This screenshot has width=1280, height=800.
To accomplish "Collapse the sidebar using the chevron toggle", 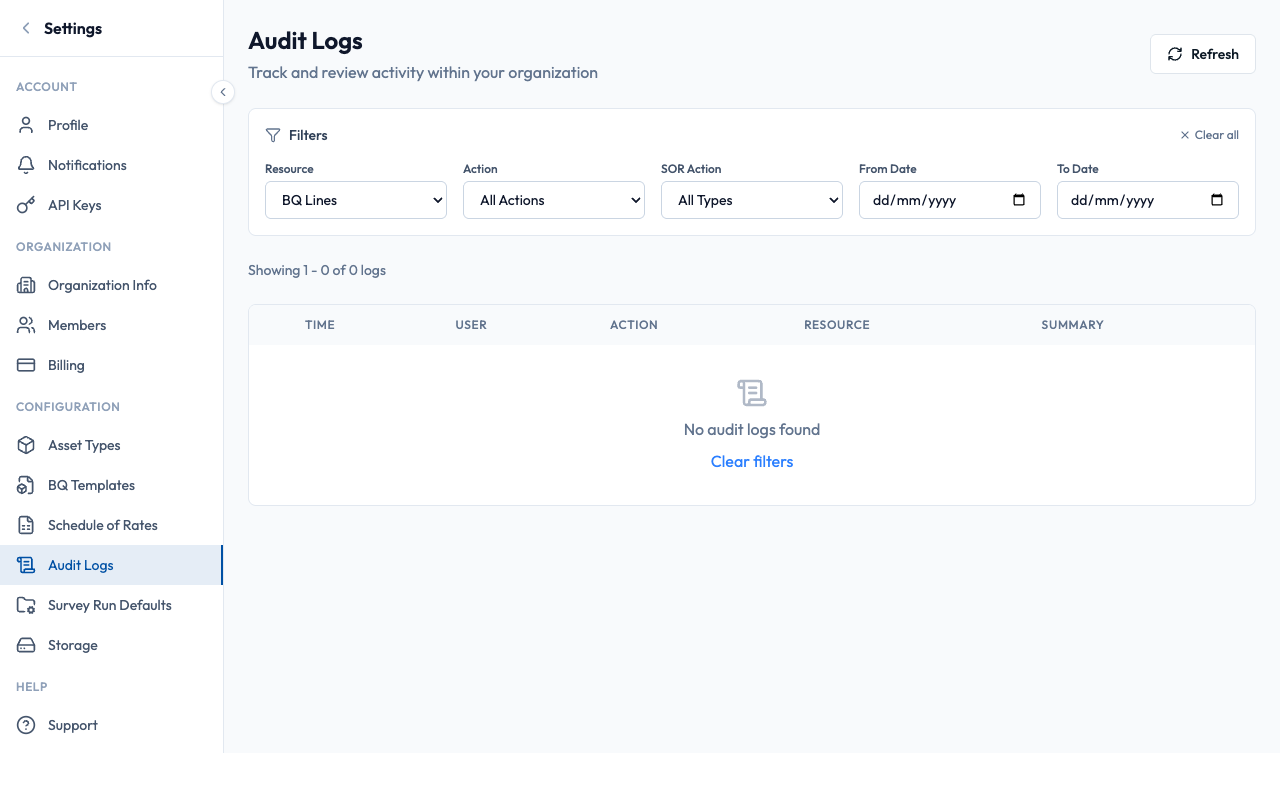I will click(x=223, y=91).
